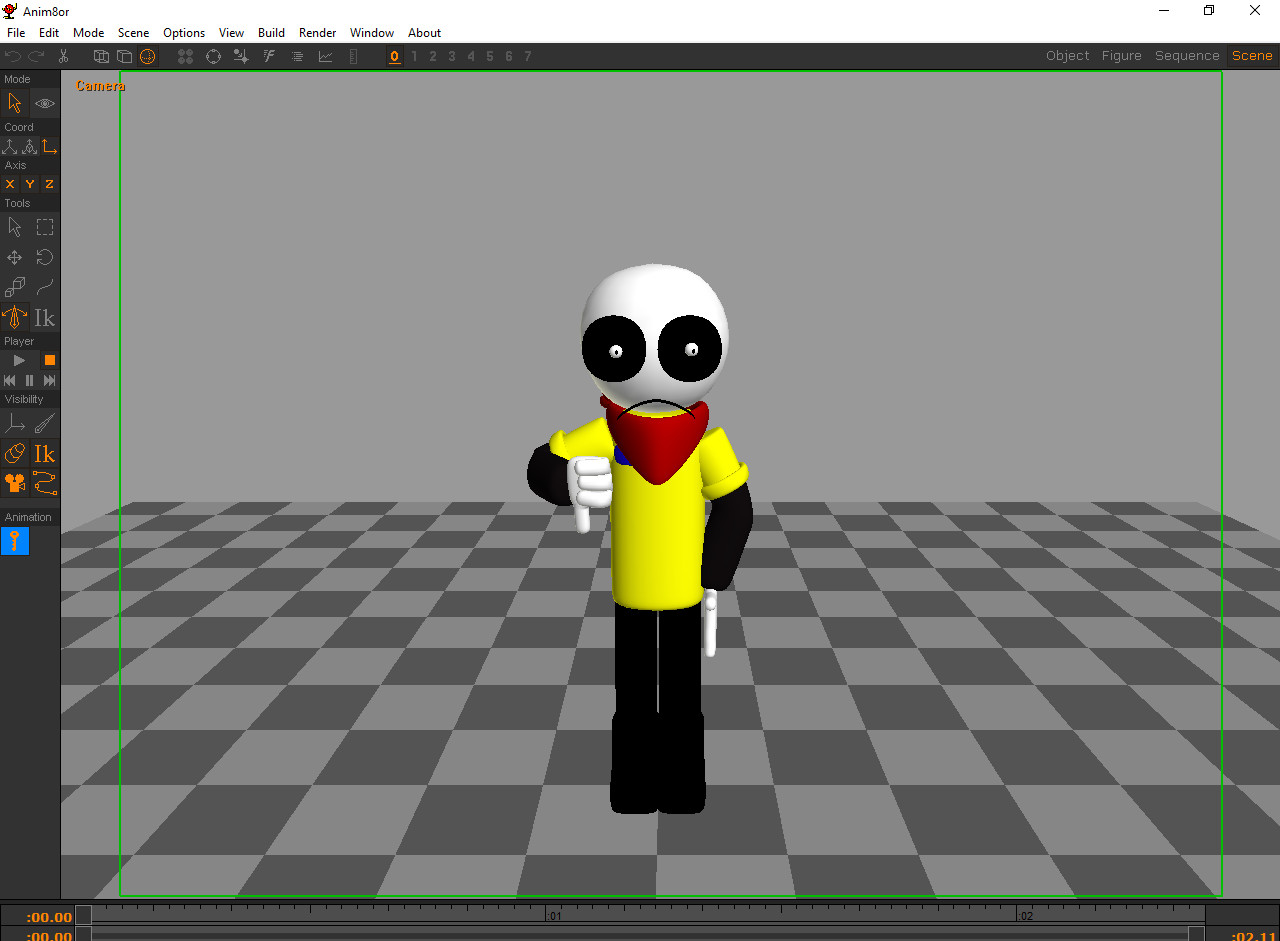The height and width of the screenshot is (941, 1280).
Task: Switch to Sequence mode
Action: [x=1186, y=55]
